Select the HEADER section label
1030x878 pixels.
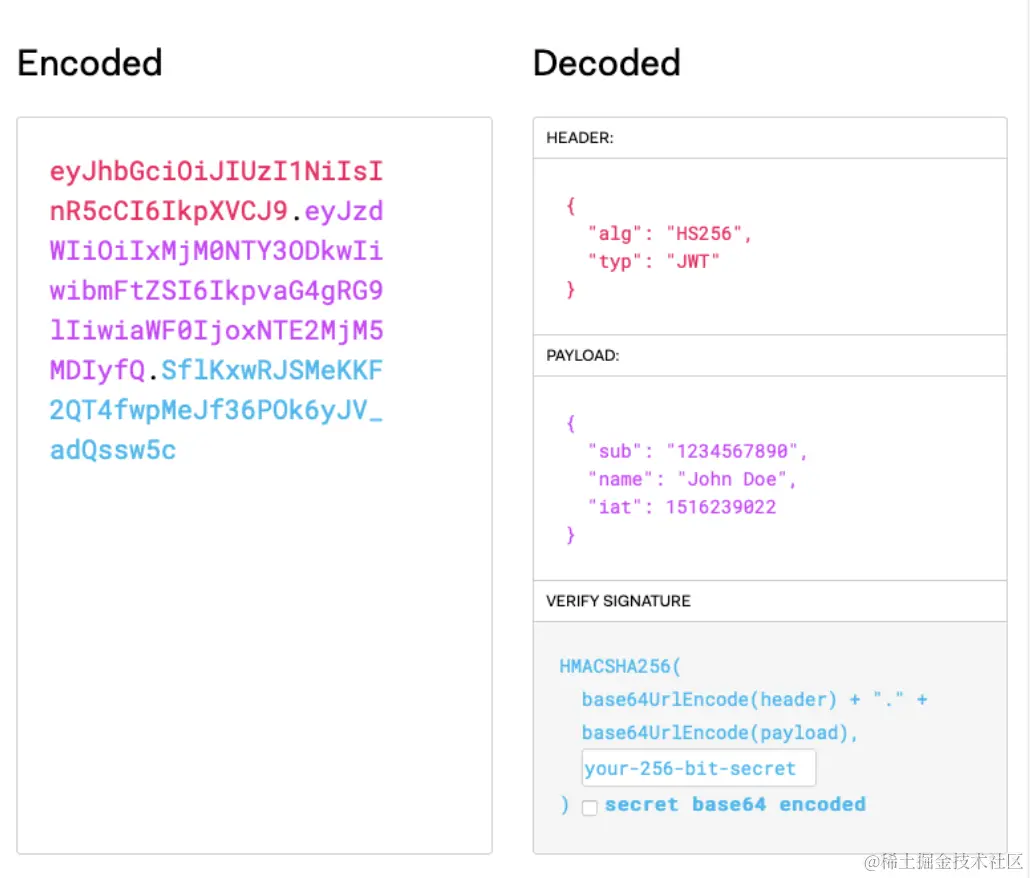580,138
